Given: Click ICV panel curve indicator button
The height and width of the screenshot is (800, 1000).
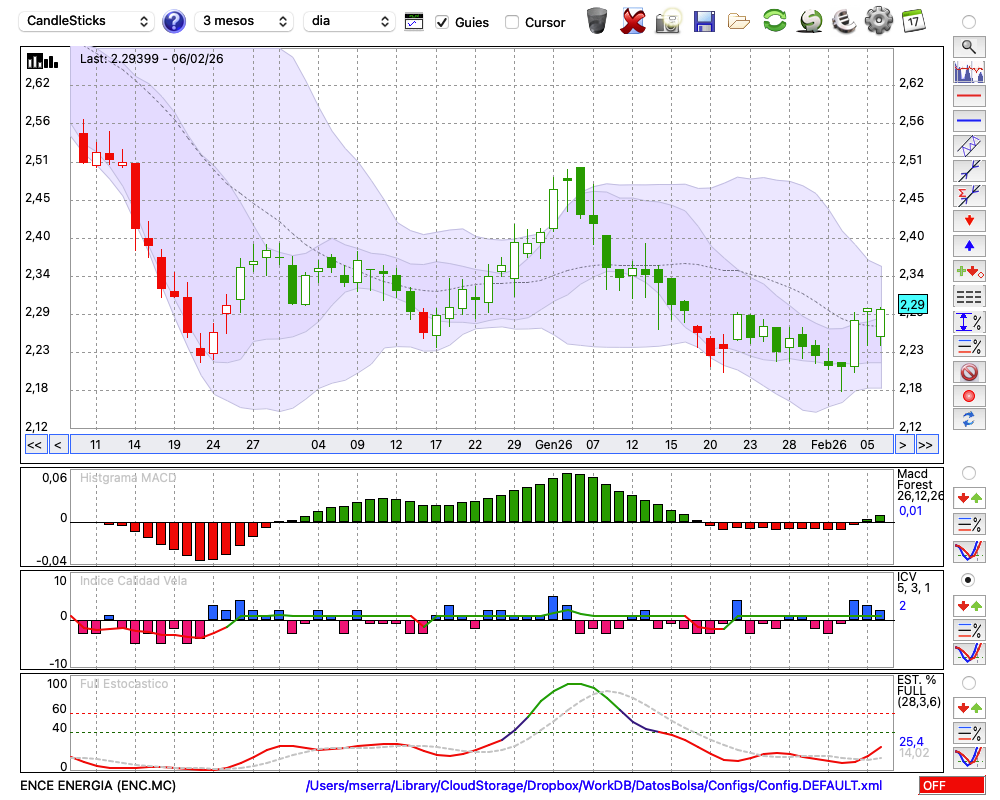Looking at the screenshot, I should (969, 654).
